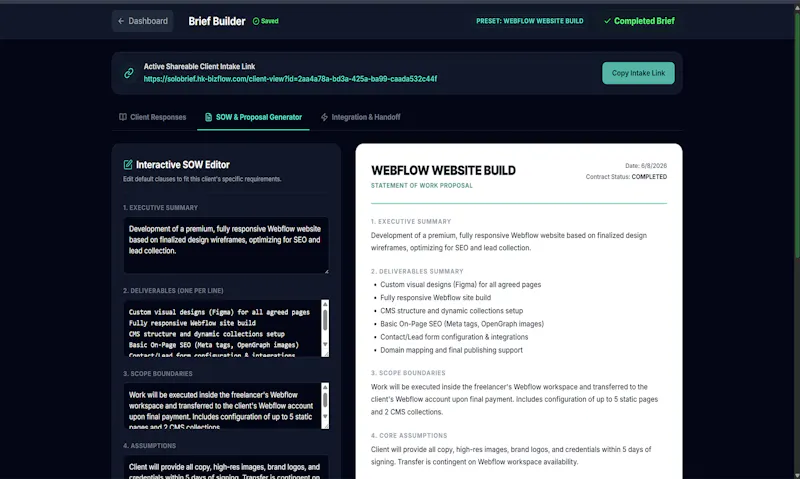Click the Saved checkmark status icon
The height and width of the screenshot is (479, 800).
click(x=256, y=21)
